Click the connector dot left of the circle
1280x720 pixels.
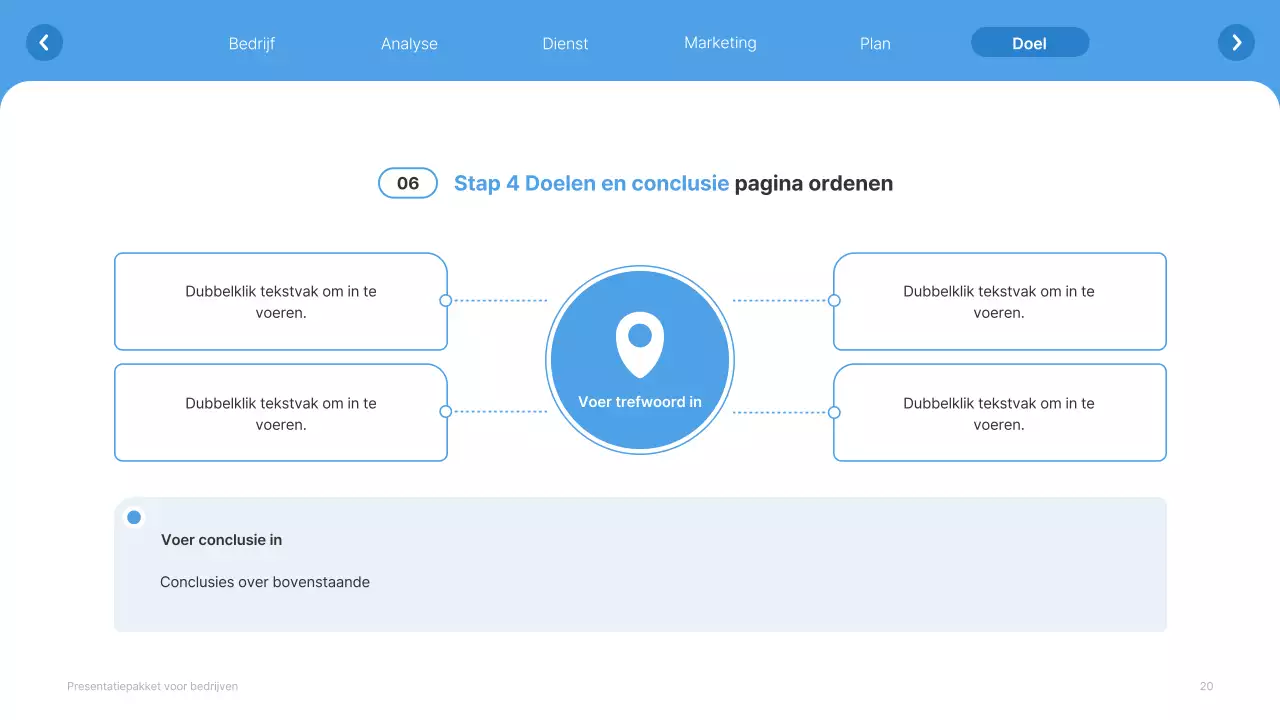pyautogui.click(x=447, y=300)
